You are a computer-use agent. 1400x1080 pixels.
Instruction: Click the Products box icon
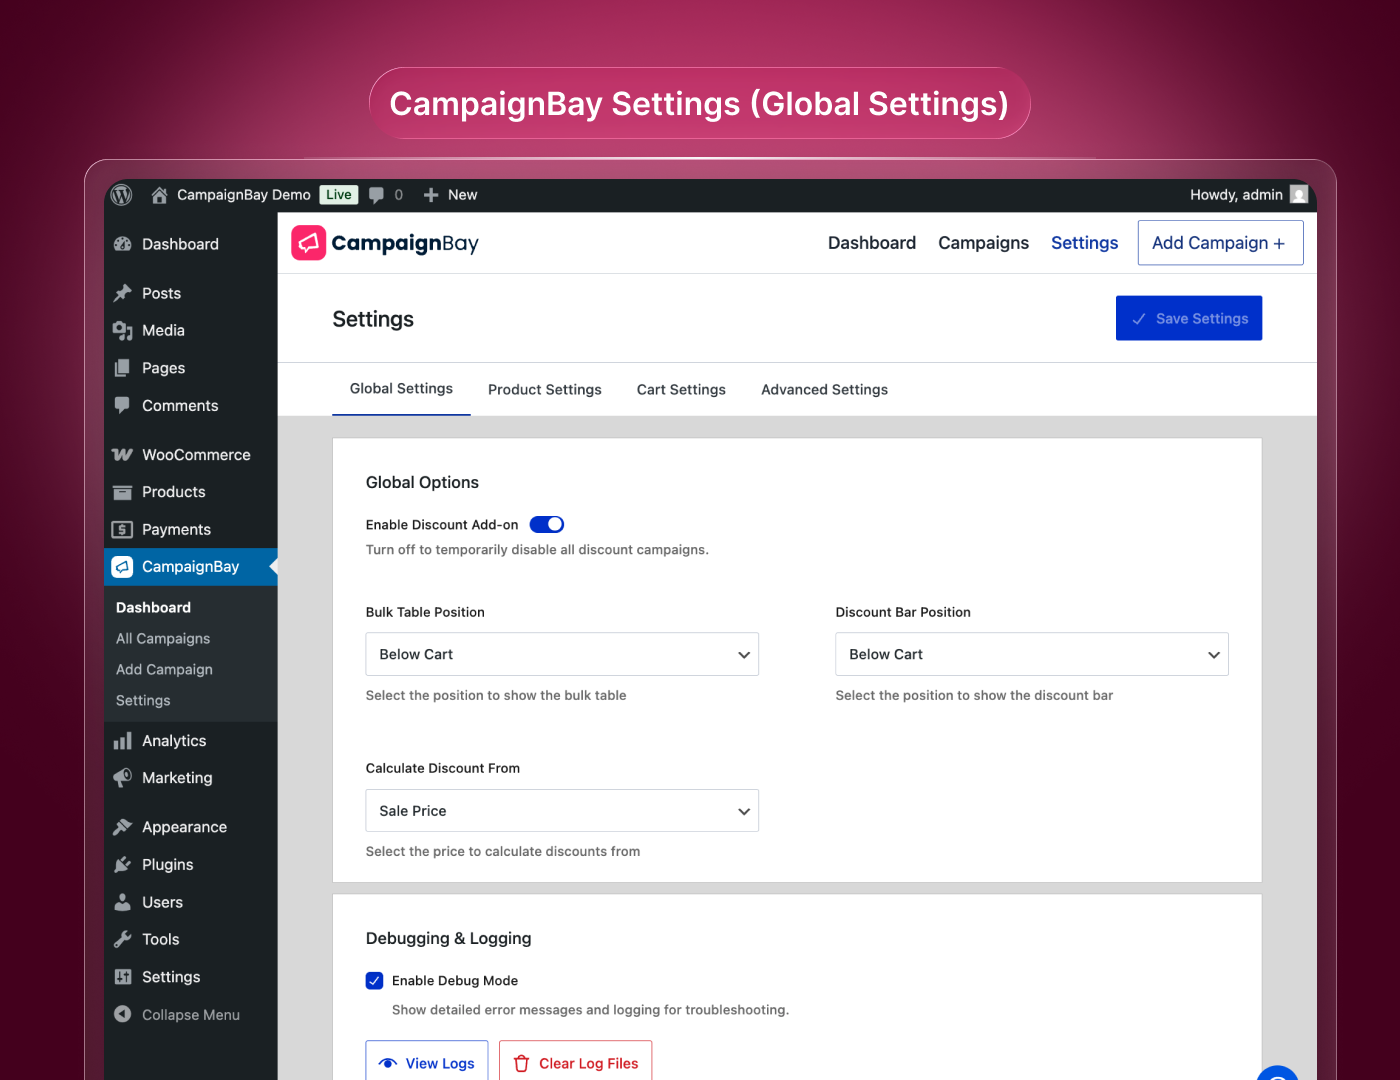123,492
